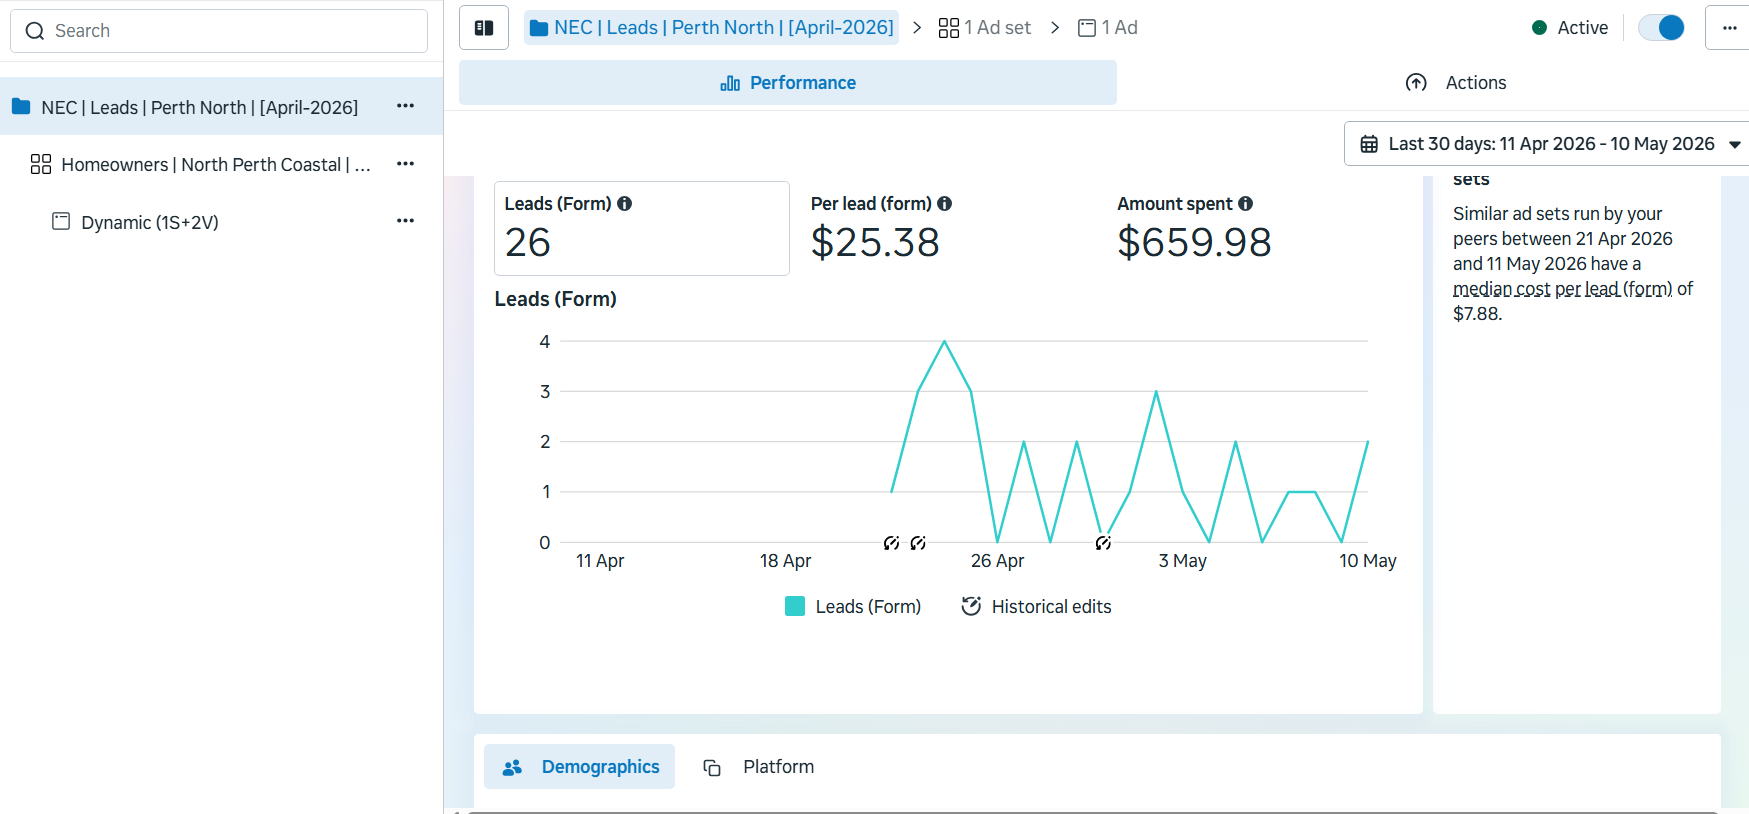1749x814 pixels.
Task: Show info tooltip for Leads (Form)
Action: (625, 204)
